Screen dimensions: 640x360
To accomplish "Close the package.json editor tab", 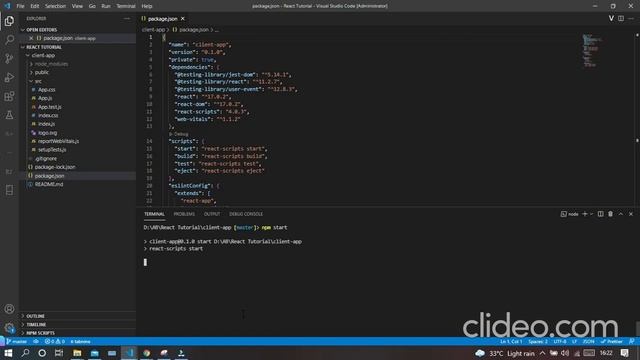I will pyautogui.click(x=183, y=19).
